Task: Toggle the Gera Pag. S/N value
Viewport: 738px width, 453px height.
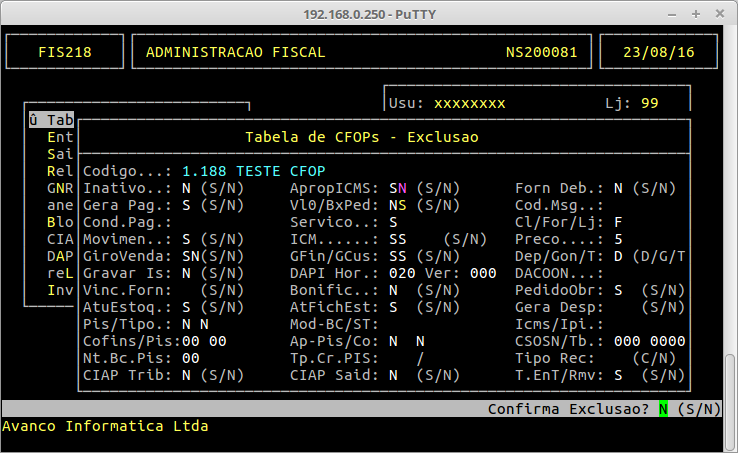Action: 186,205
